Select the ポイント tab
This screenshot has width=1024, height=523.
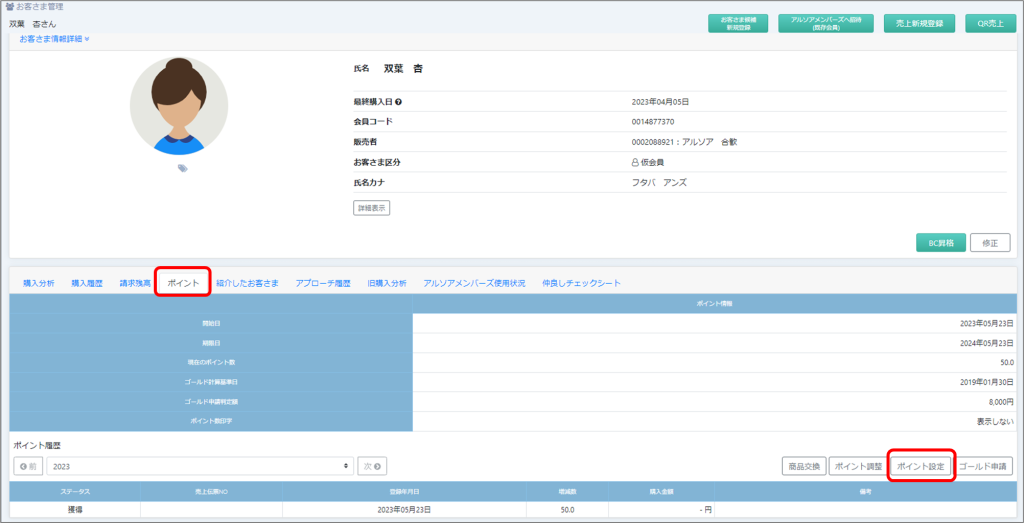183,283
